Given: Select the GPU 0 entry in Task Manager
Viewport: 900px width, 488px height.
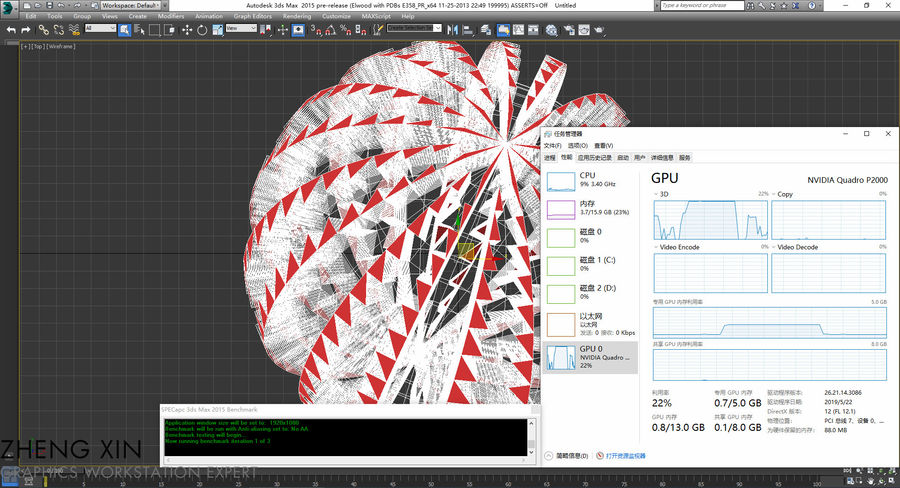Looking at the screenshot, I should (591, 357).
